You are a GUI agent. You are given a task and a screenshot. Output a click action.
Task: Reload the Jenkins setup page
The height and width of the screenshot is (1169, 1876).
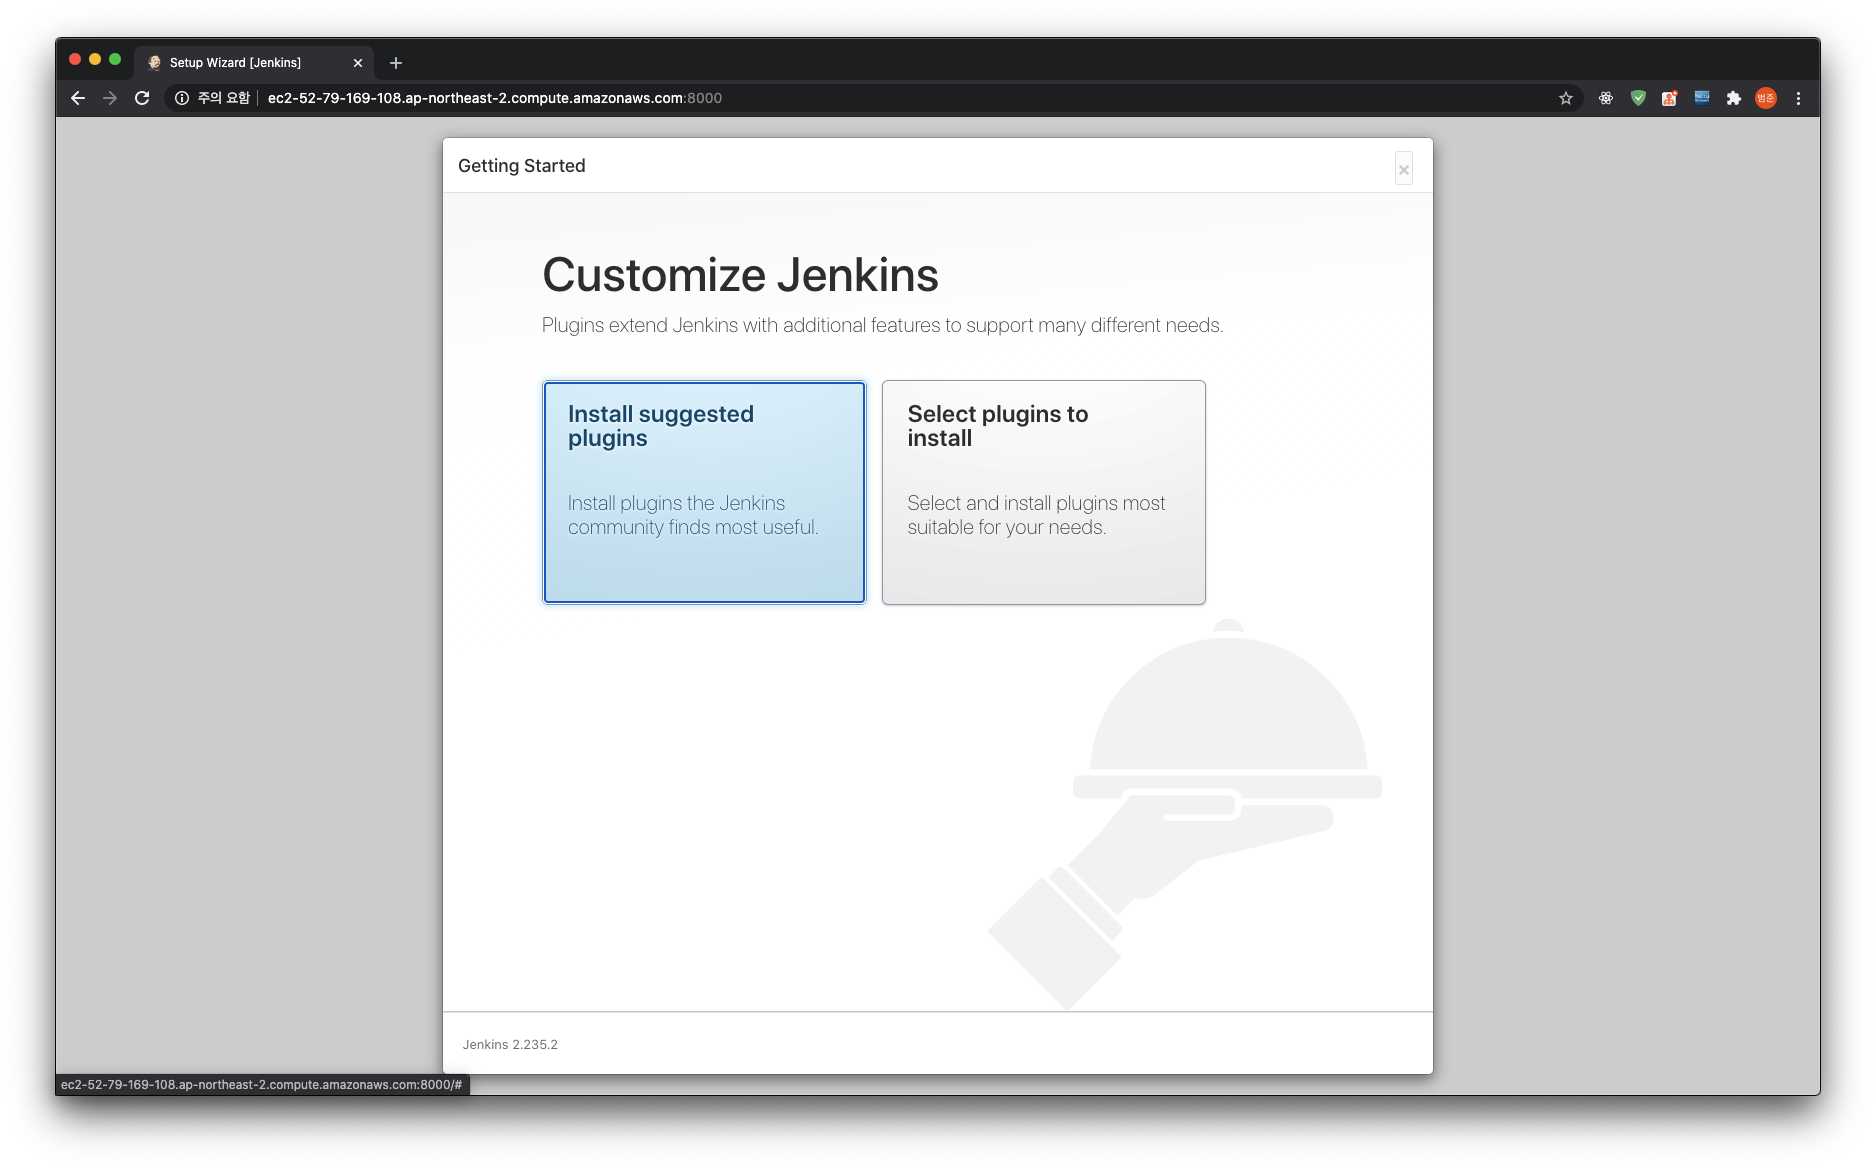point(142,98)
